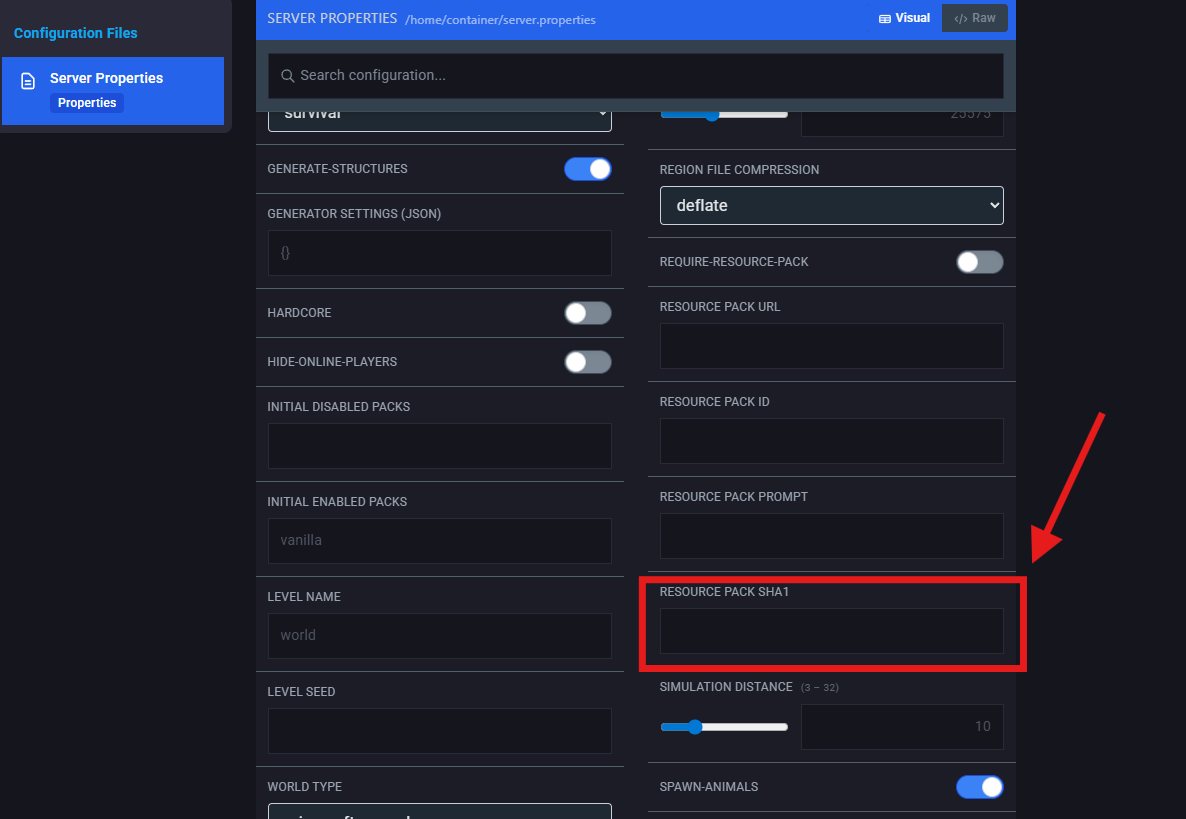Disable the Spawn-Animals switch
This screenshot has height=819, width=1186.
(980, 786)
